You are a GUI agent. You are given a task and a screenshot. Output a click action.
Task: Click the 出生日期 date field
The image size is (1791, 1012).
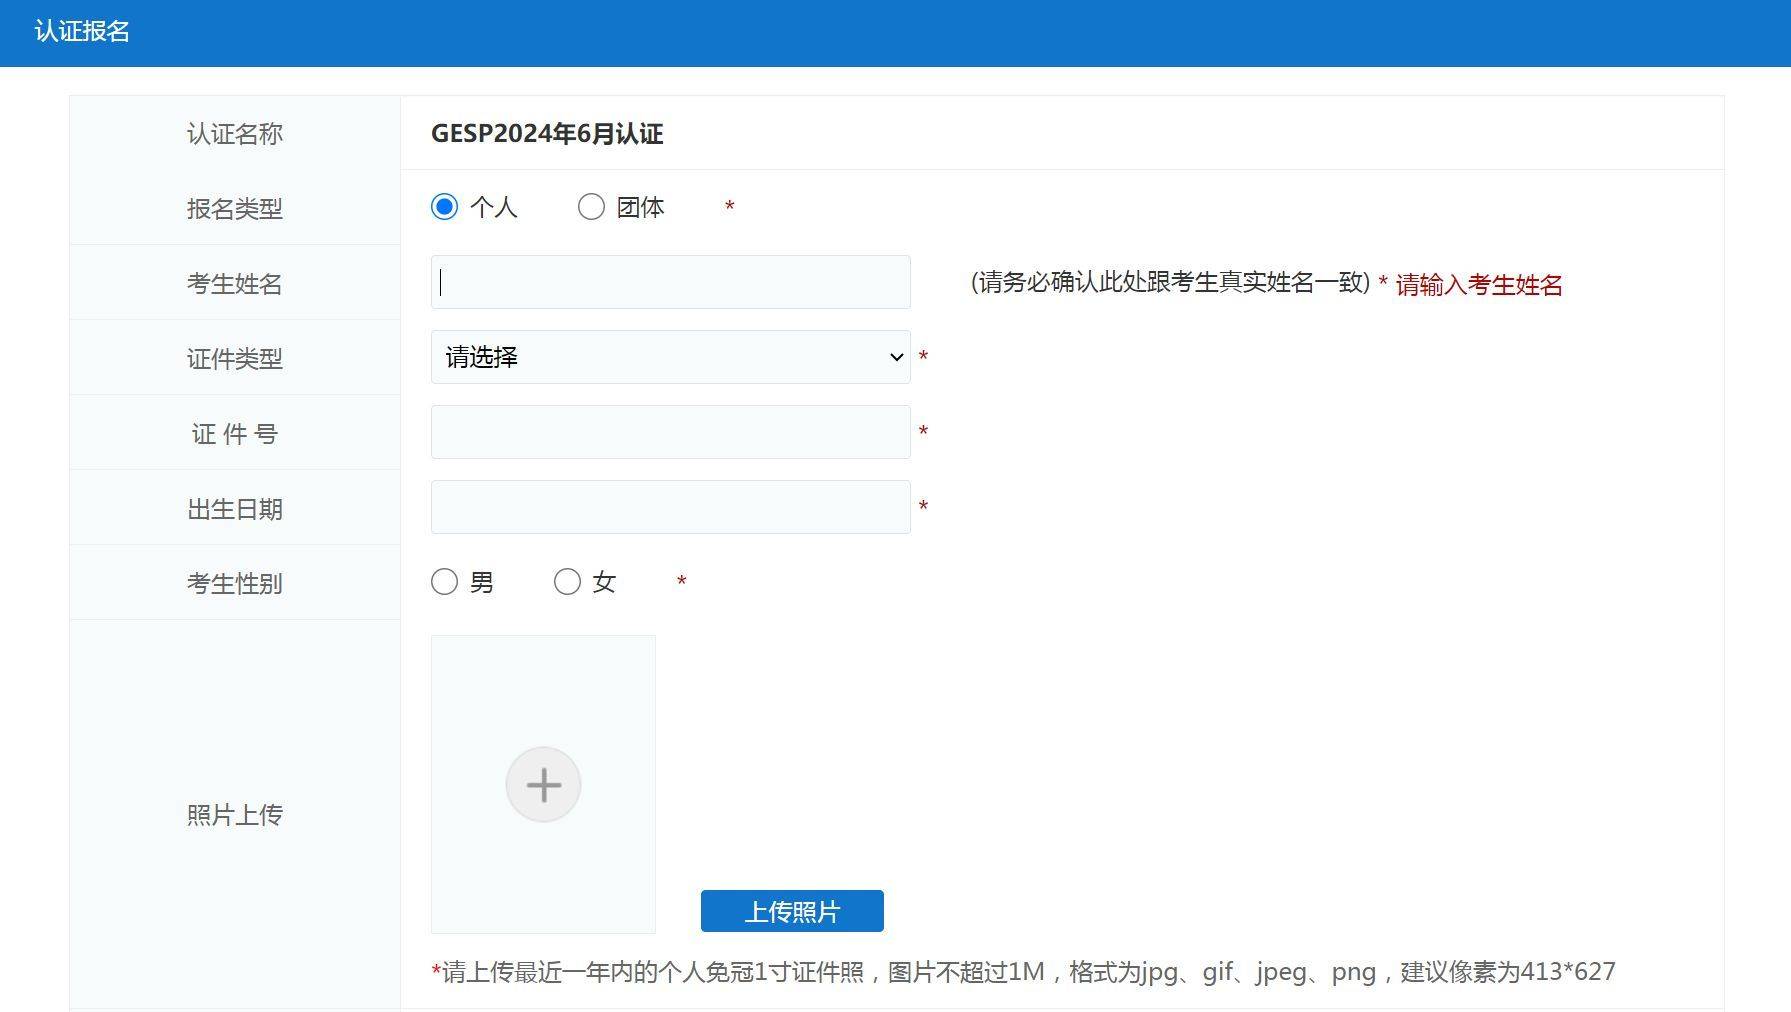point(670,507)
